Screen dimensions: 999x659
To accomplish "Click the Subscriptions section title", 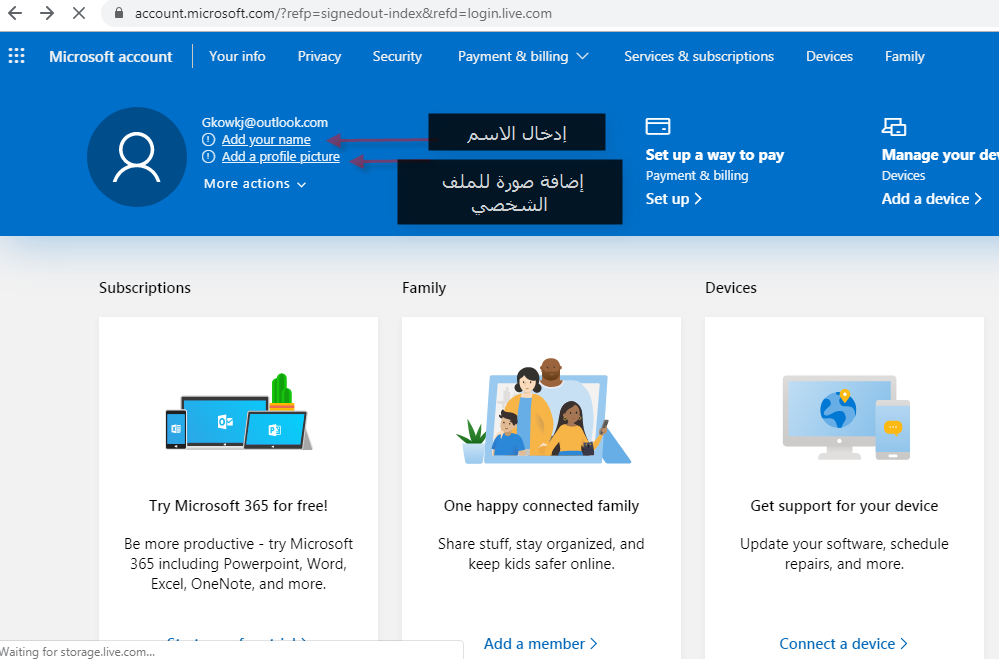I will (x=145, y=288).
